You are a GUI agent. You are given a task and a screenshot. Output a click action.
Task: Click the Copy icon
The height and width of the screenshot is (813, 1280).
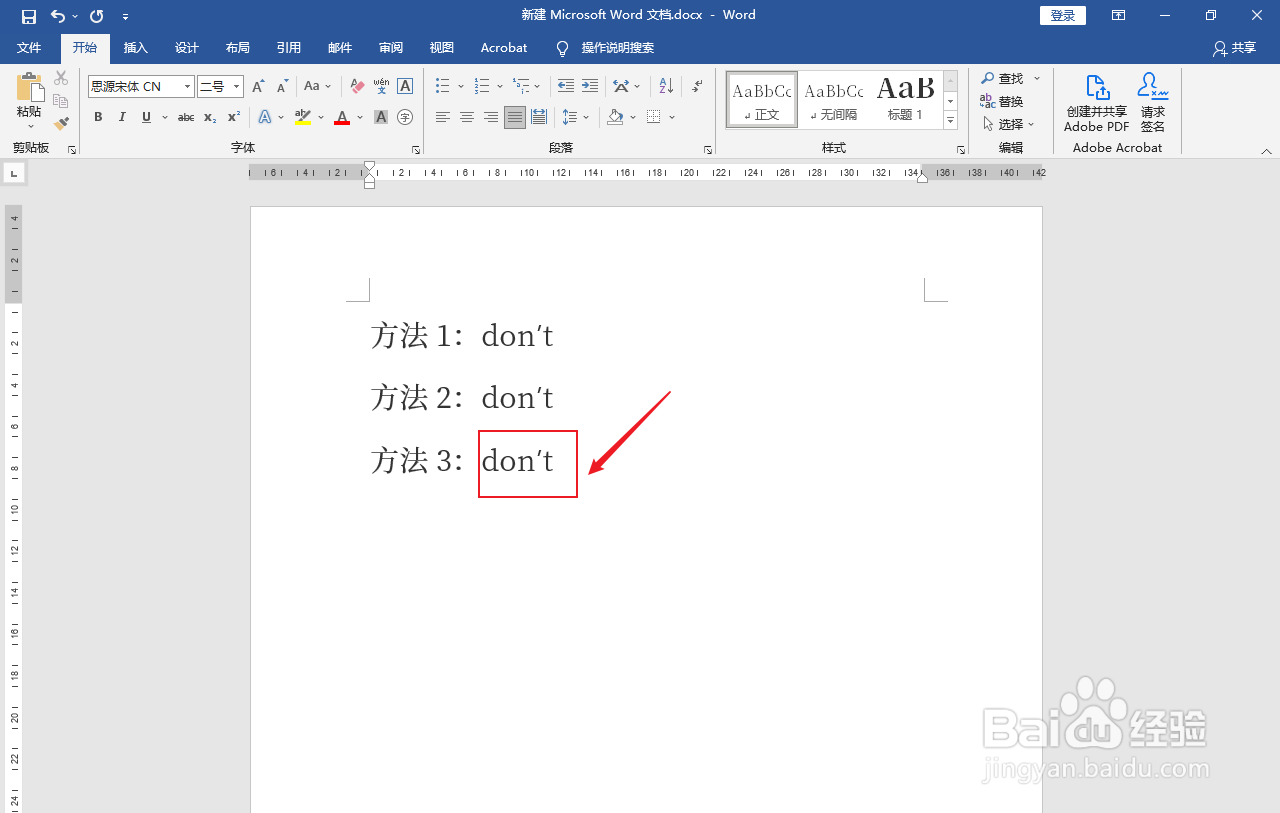pos(61,101)
